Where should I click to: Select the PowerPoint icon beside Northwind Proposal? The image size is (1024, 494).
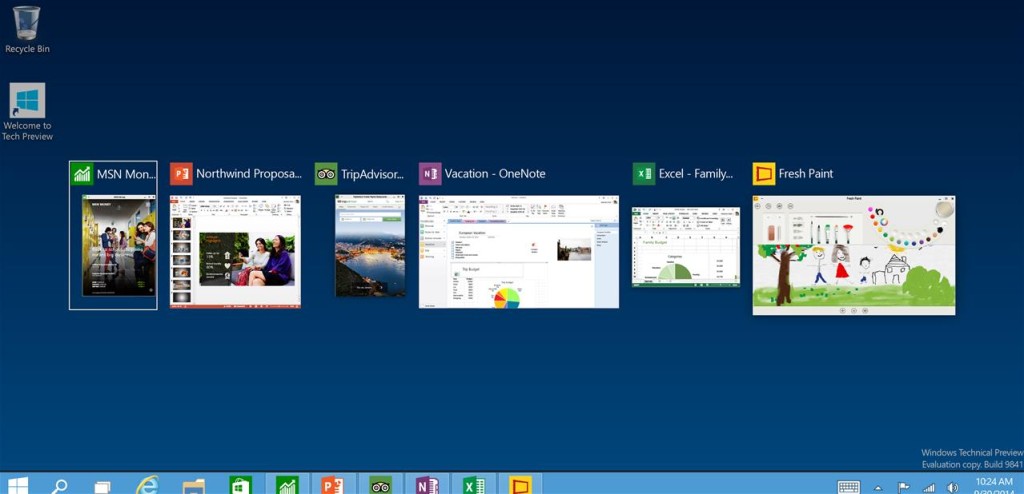tap(181, 174)
